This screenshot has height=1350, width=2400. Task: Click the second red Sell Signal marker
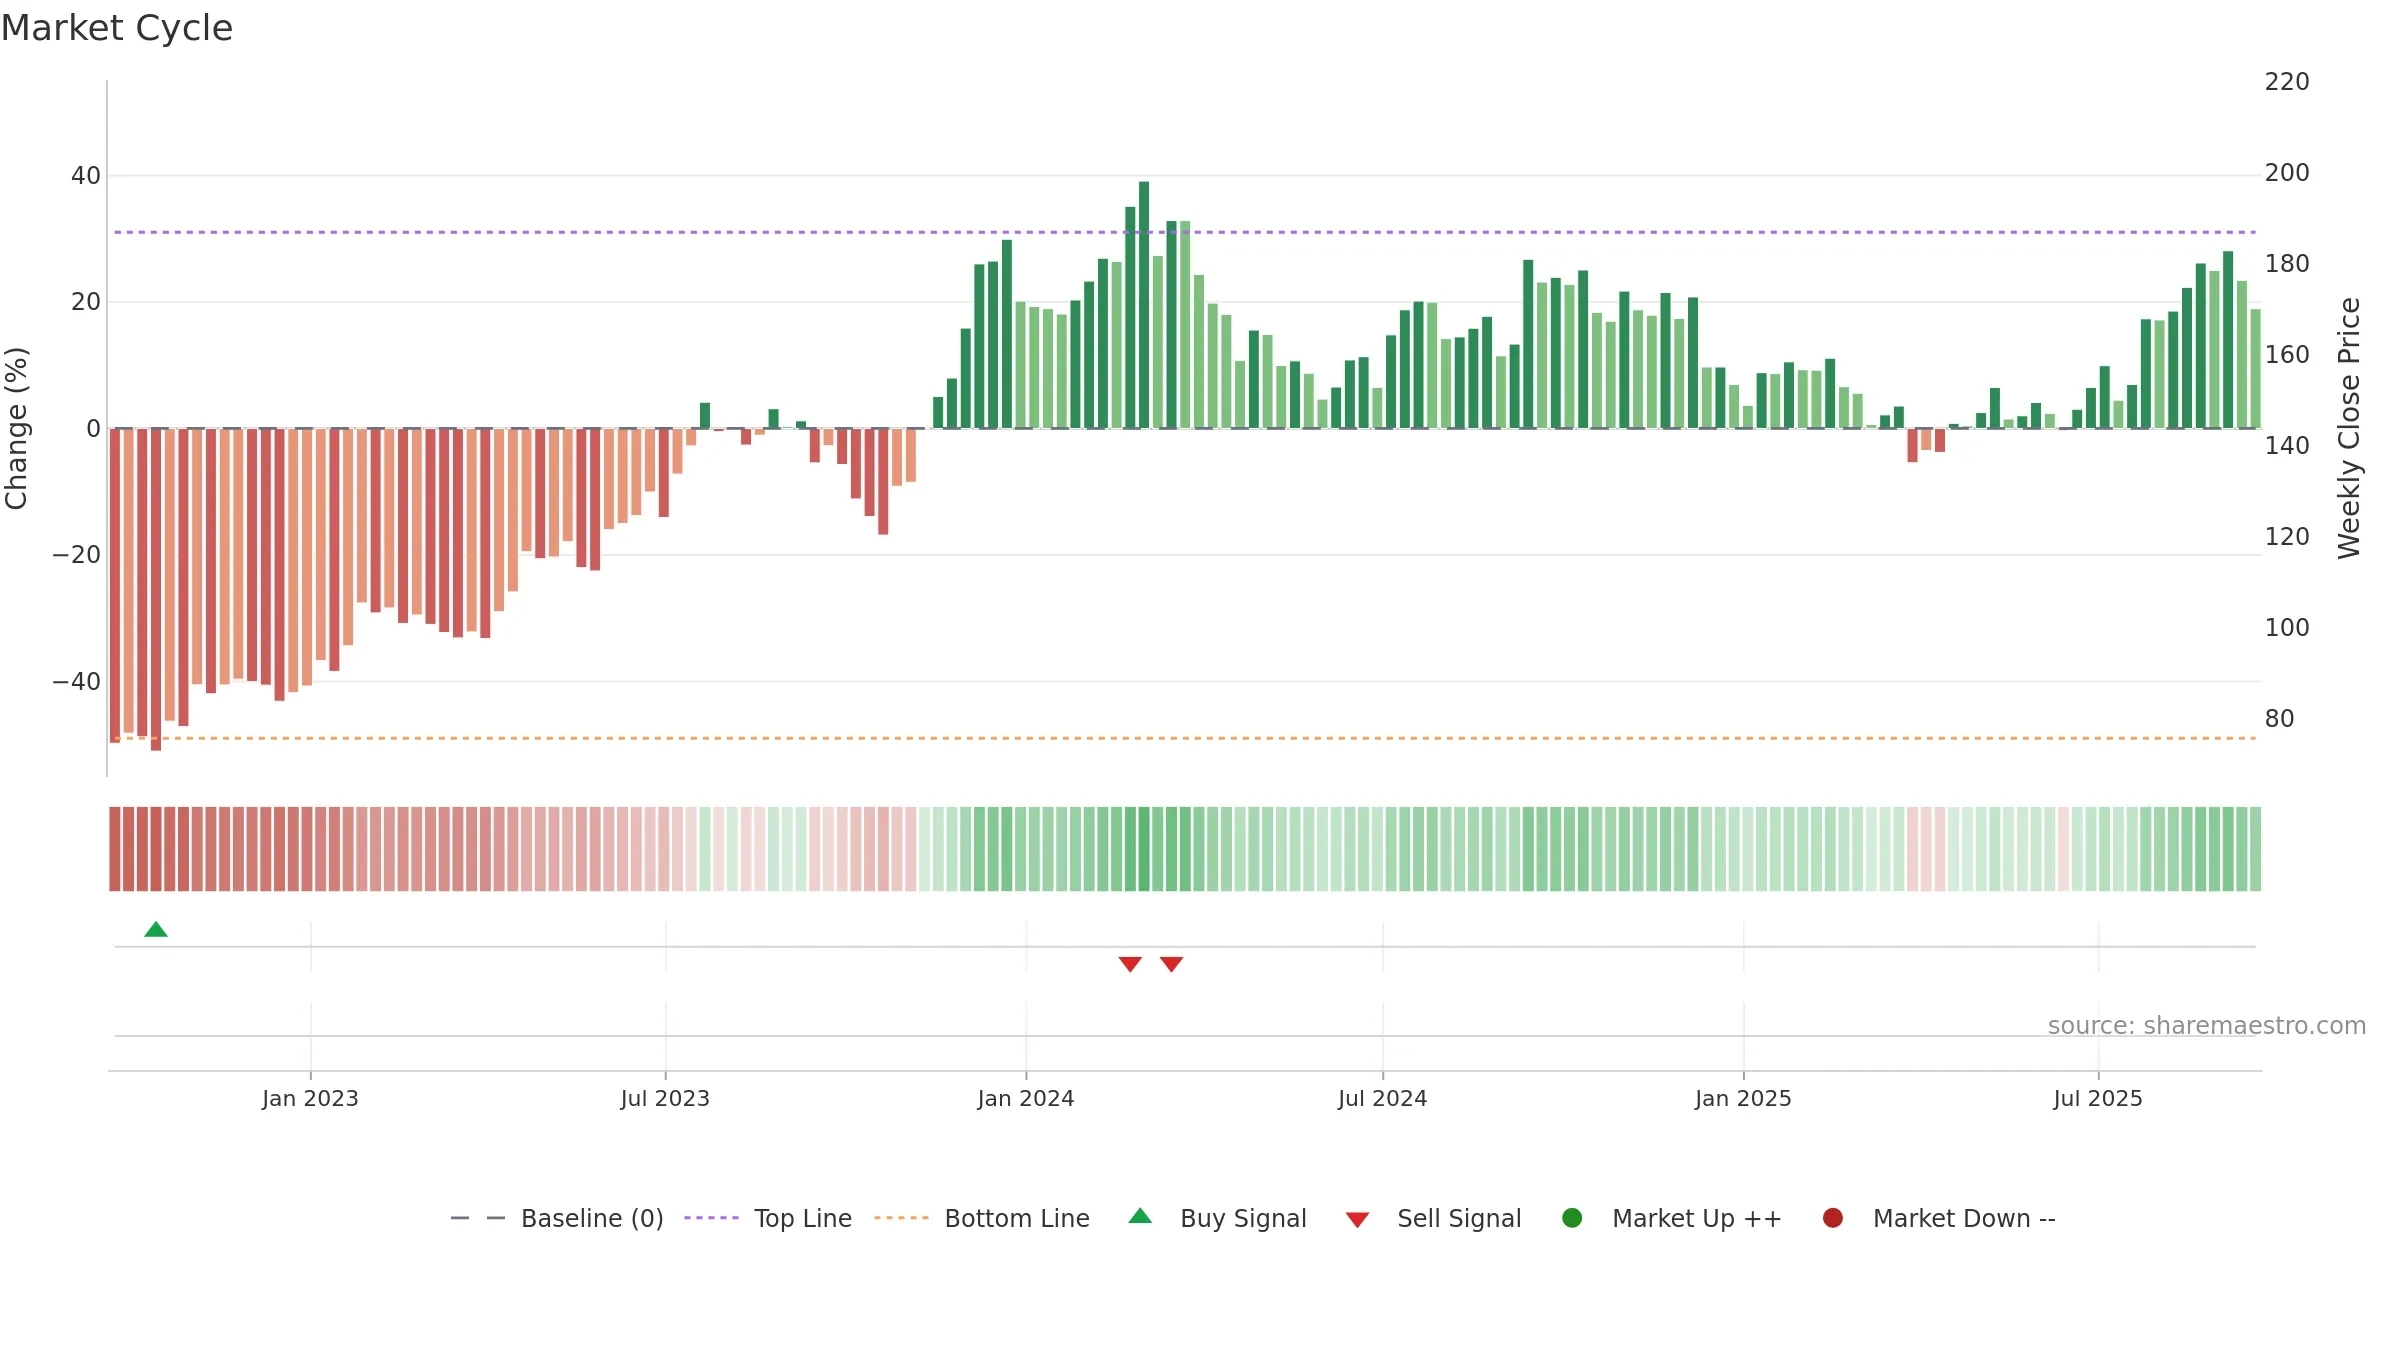point(1172,964)
